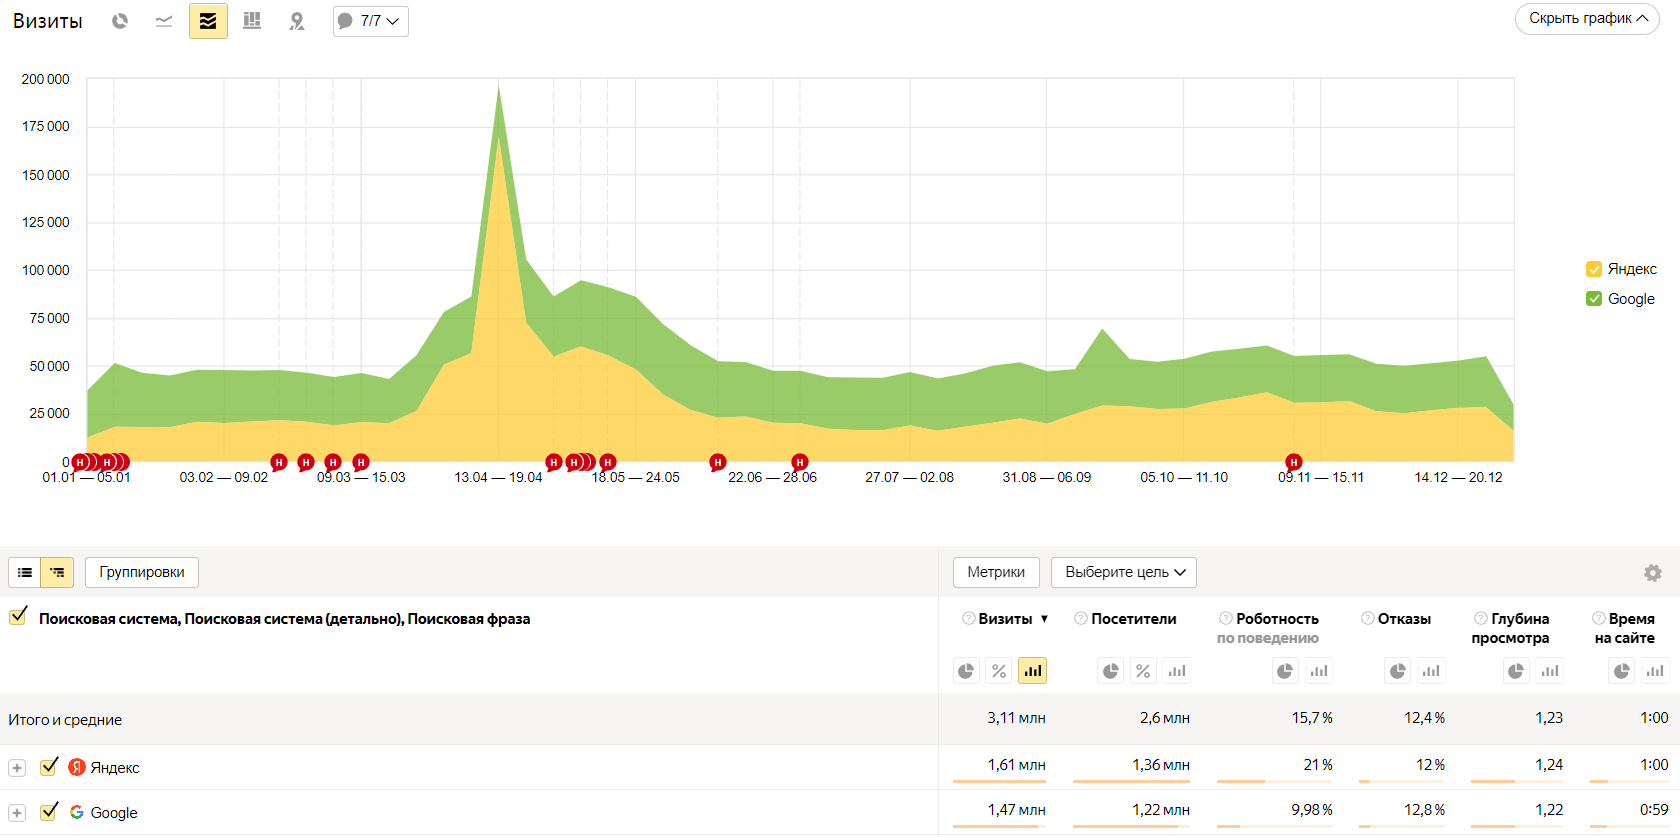Open help icon beside Время на сайте
This screenshot has height=837, width=1680.
point(1599,619)
